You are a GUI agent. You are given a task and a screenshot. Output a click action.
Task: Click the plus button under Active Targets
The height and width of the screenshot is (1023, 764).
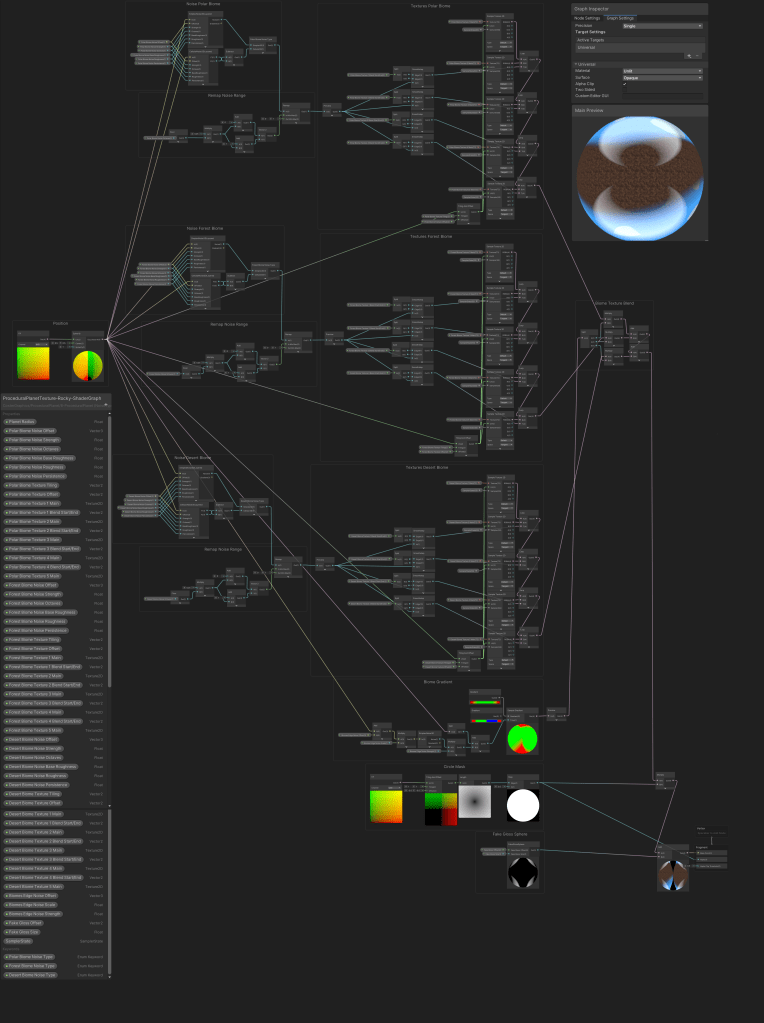coord(689,56)
